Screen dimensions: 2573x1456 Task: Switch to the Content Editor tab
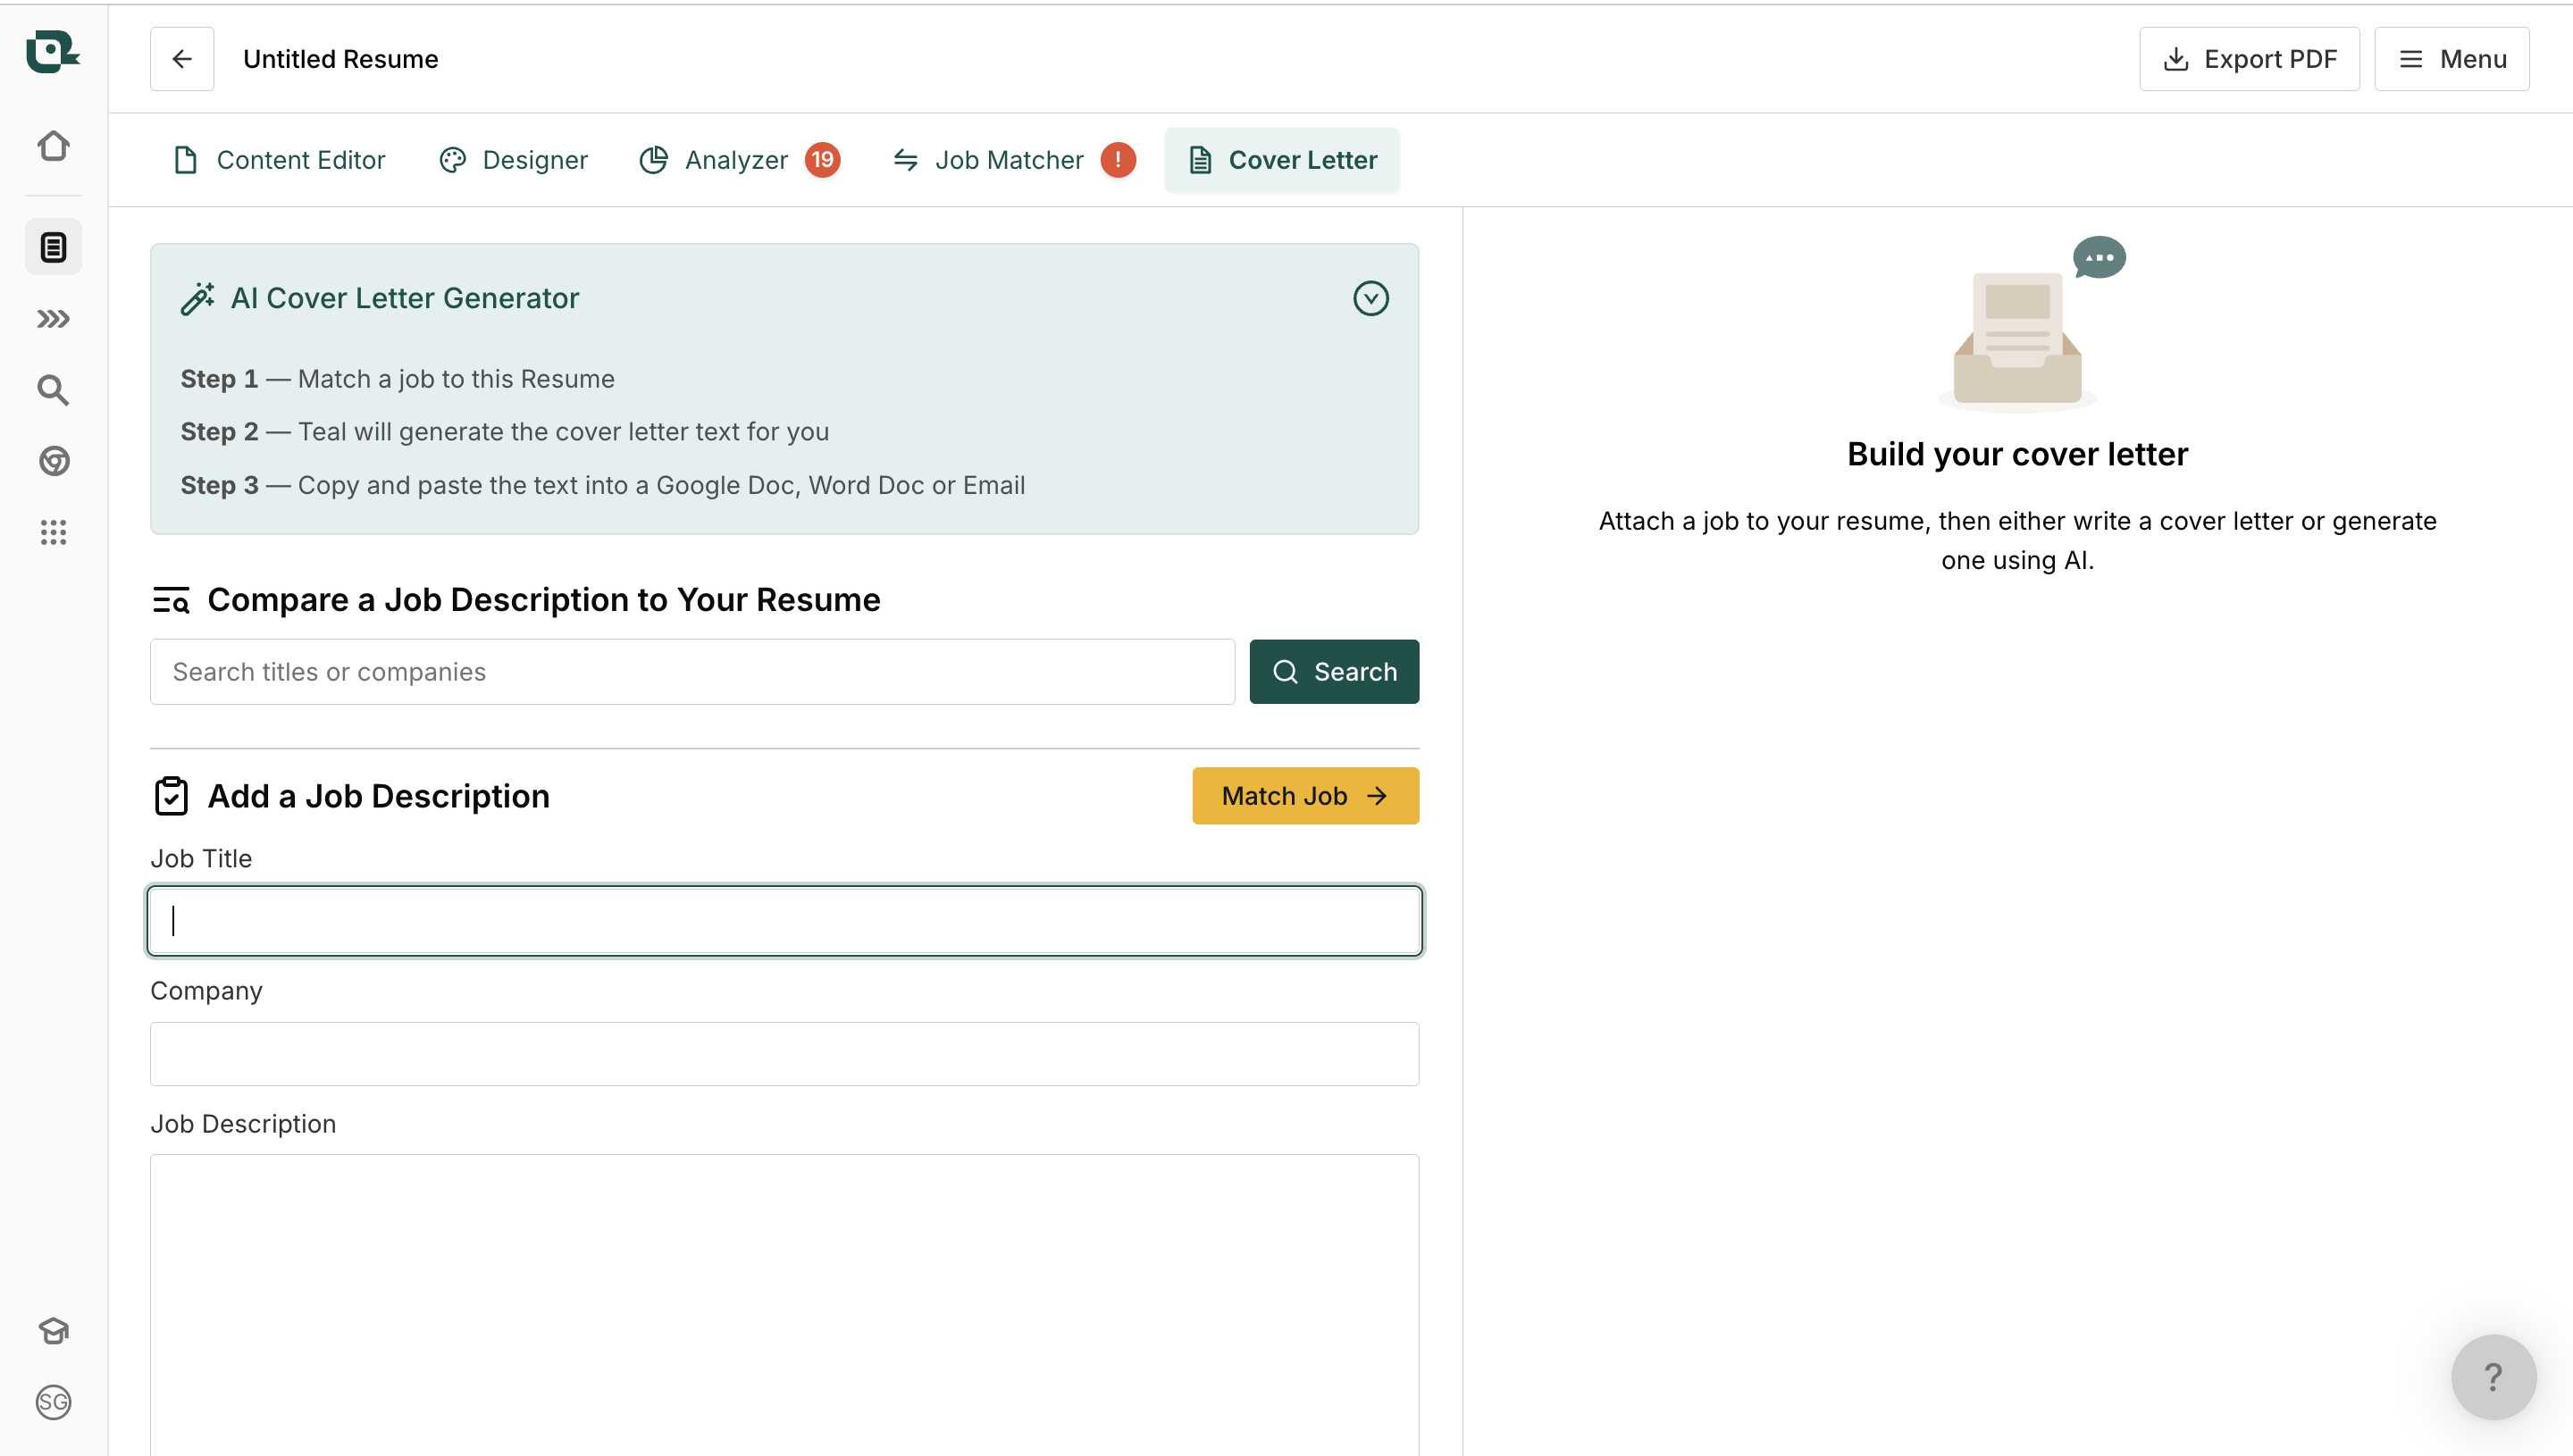[x=279, y=160]
